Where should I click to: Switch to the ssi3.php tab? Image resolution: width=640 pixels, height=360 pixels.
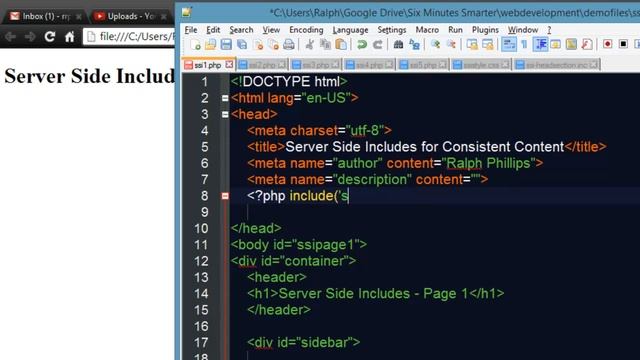tap(316, 65)
